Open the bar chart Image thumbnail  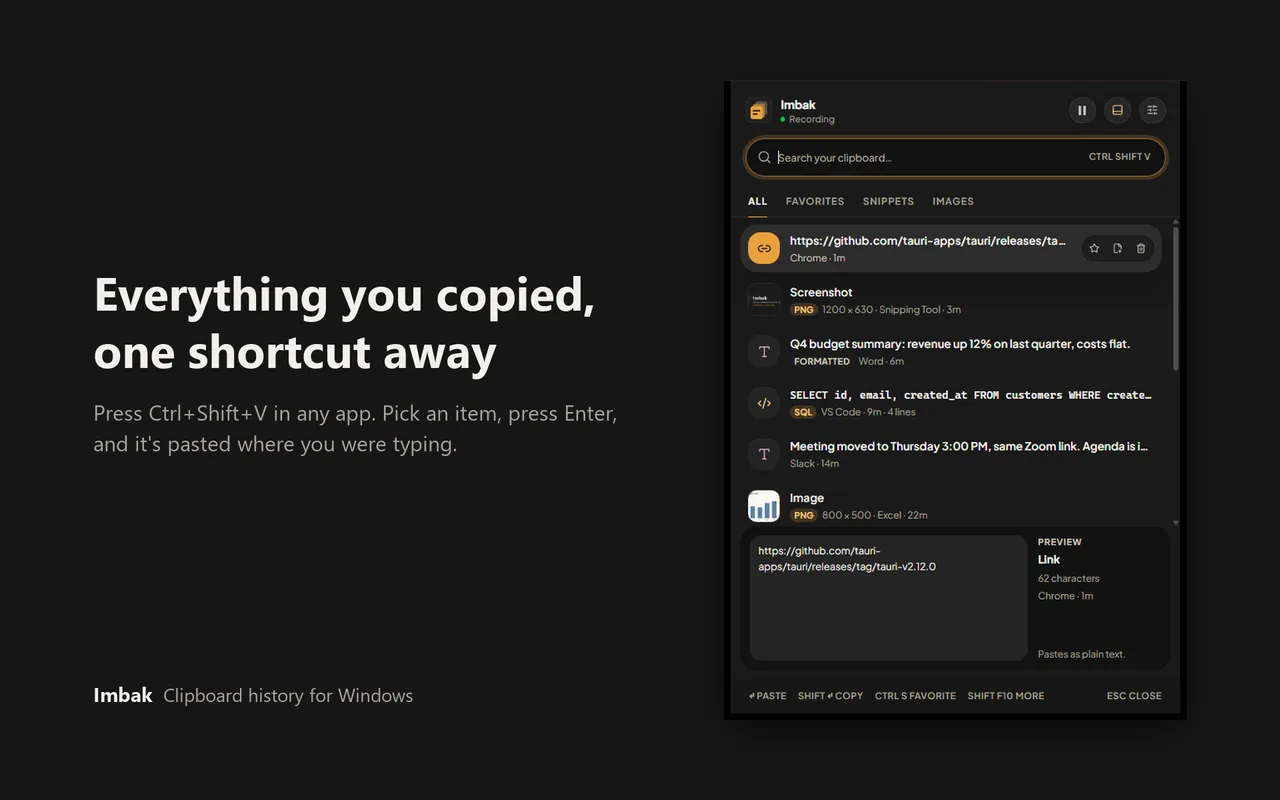point(764,506)
